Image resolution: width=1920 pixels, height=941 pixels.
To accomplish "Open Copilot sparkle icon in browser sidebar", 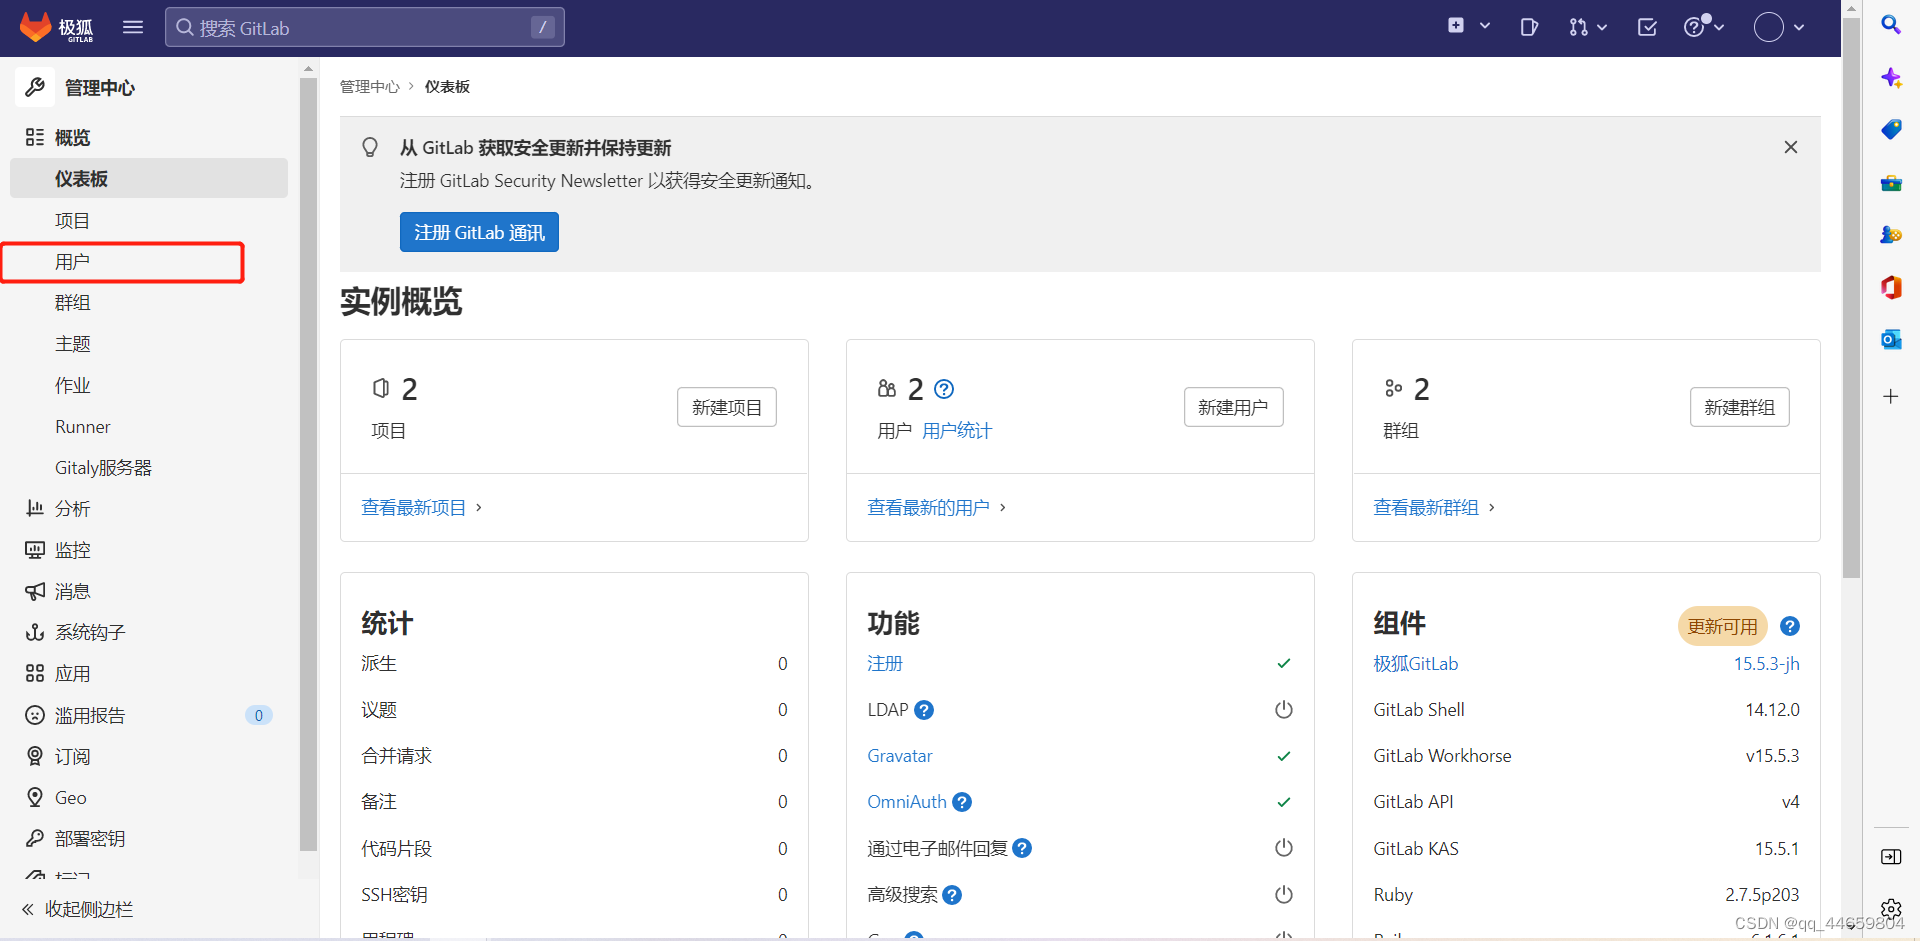I will point(1891,77).
